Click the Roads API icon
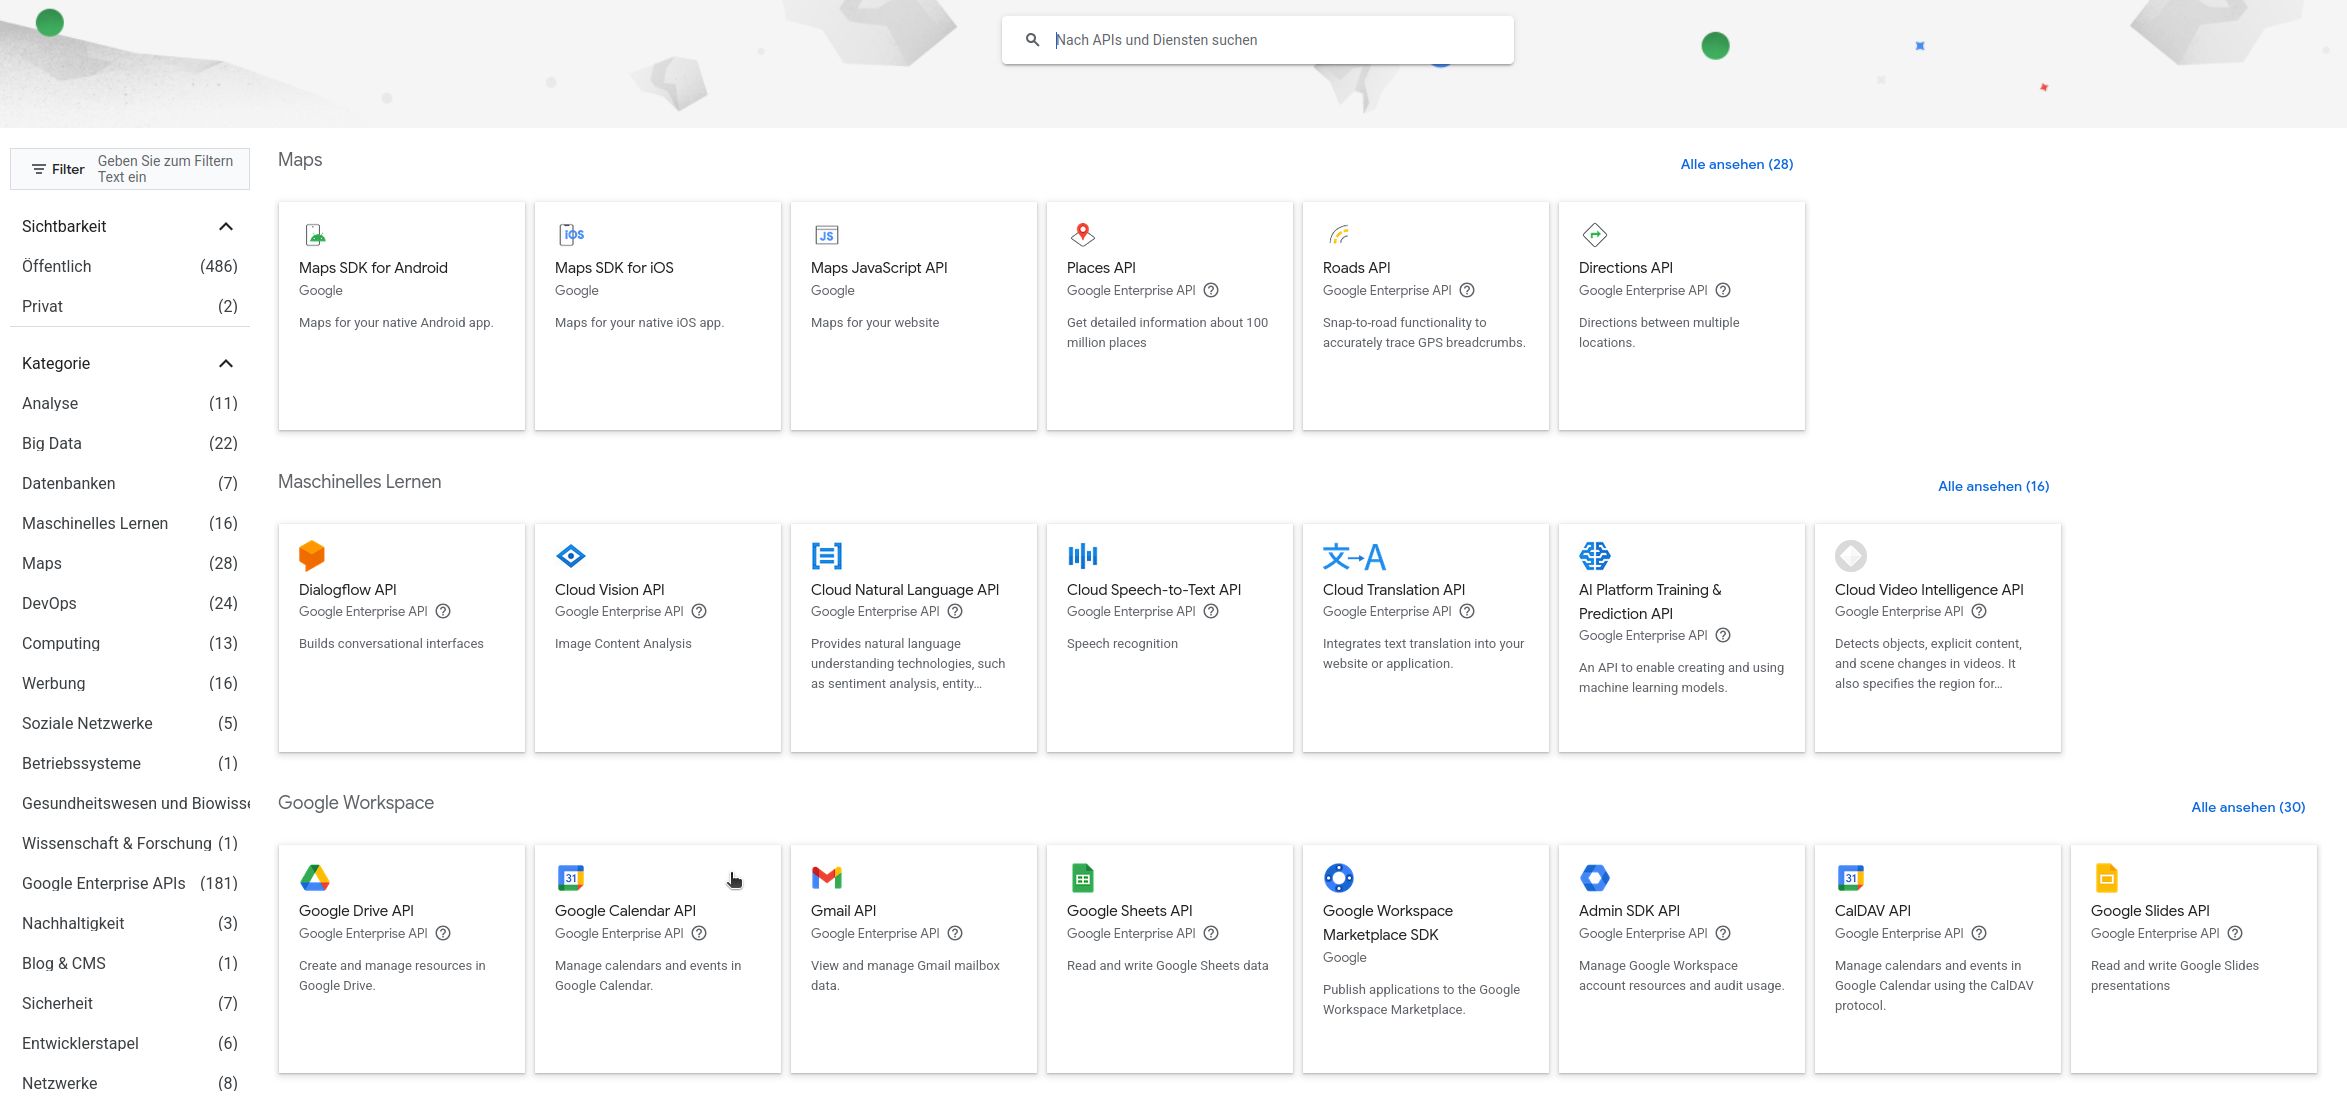2347x1108 pixels. pos(1339,235)
